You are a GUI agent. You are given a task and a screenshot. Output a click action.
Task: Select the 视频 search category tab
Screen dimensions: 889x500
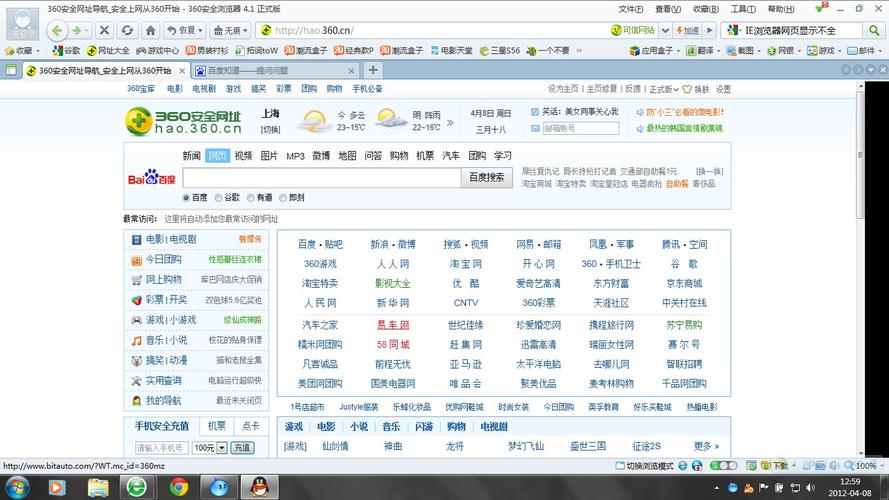[243, 155]
